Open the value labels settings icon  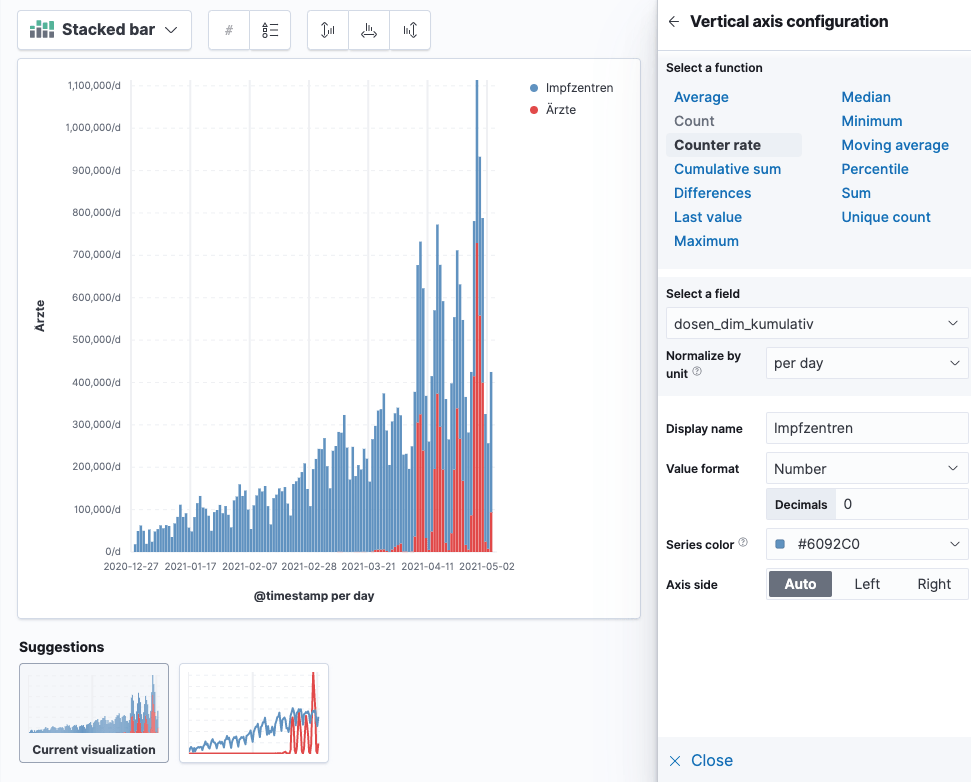[x=229, y=30]
